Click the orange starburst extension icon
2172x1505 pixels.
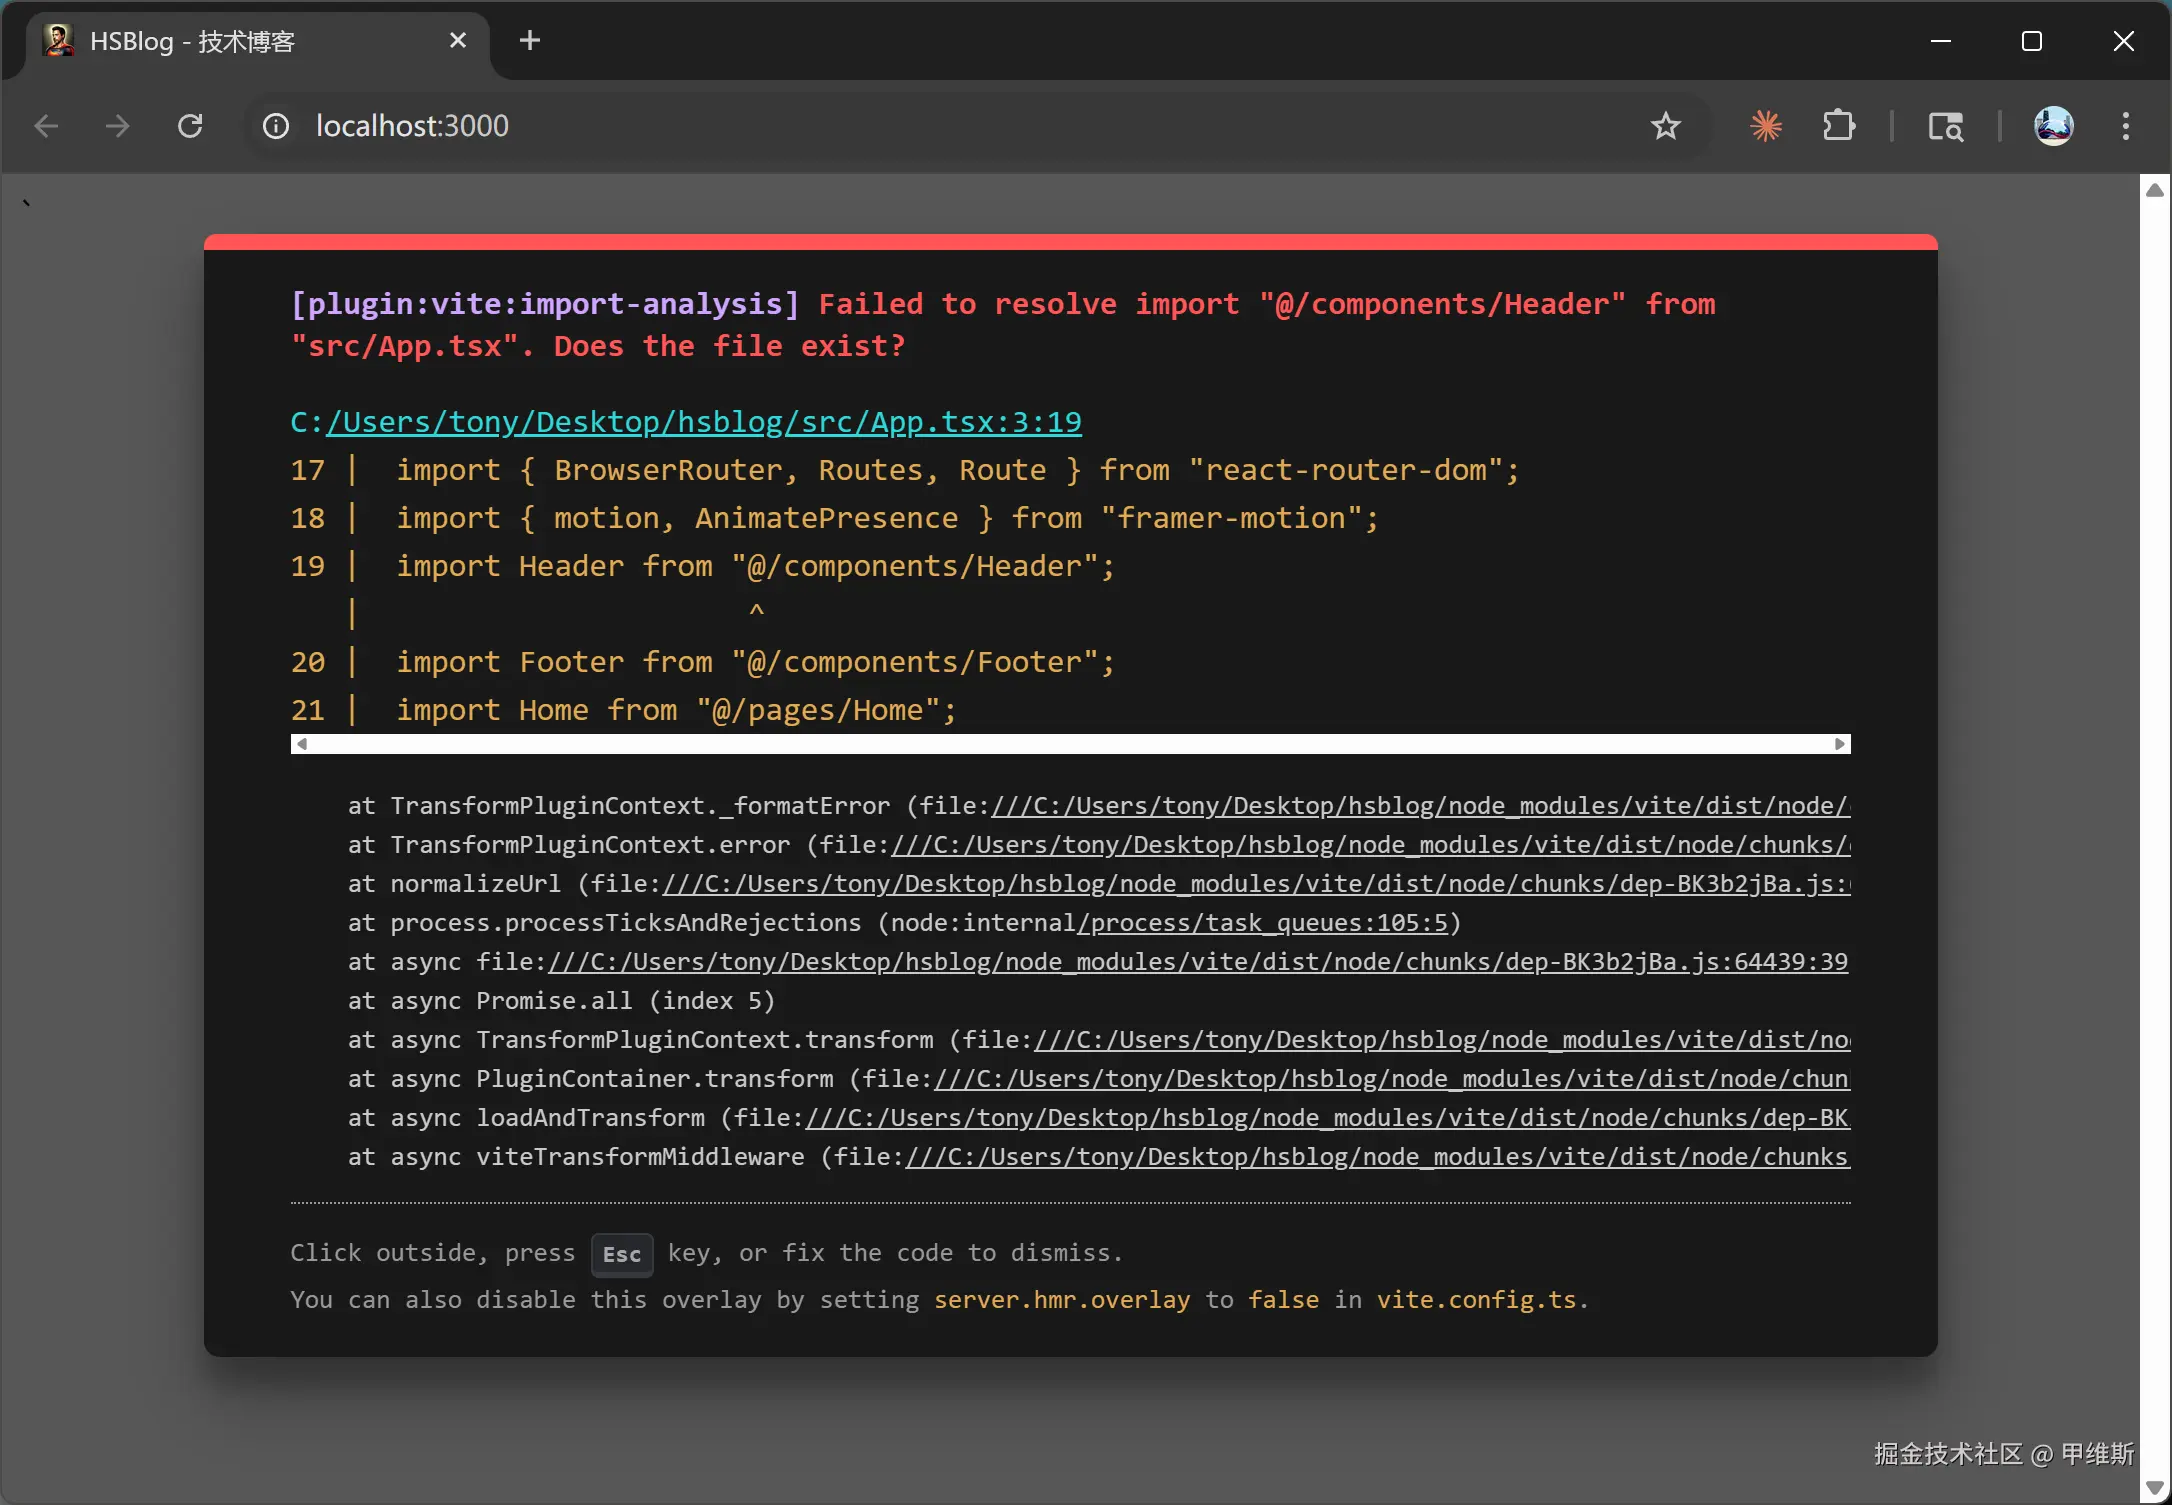coord(1766,126)
